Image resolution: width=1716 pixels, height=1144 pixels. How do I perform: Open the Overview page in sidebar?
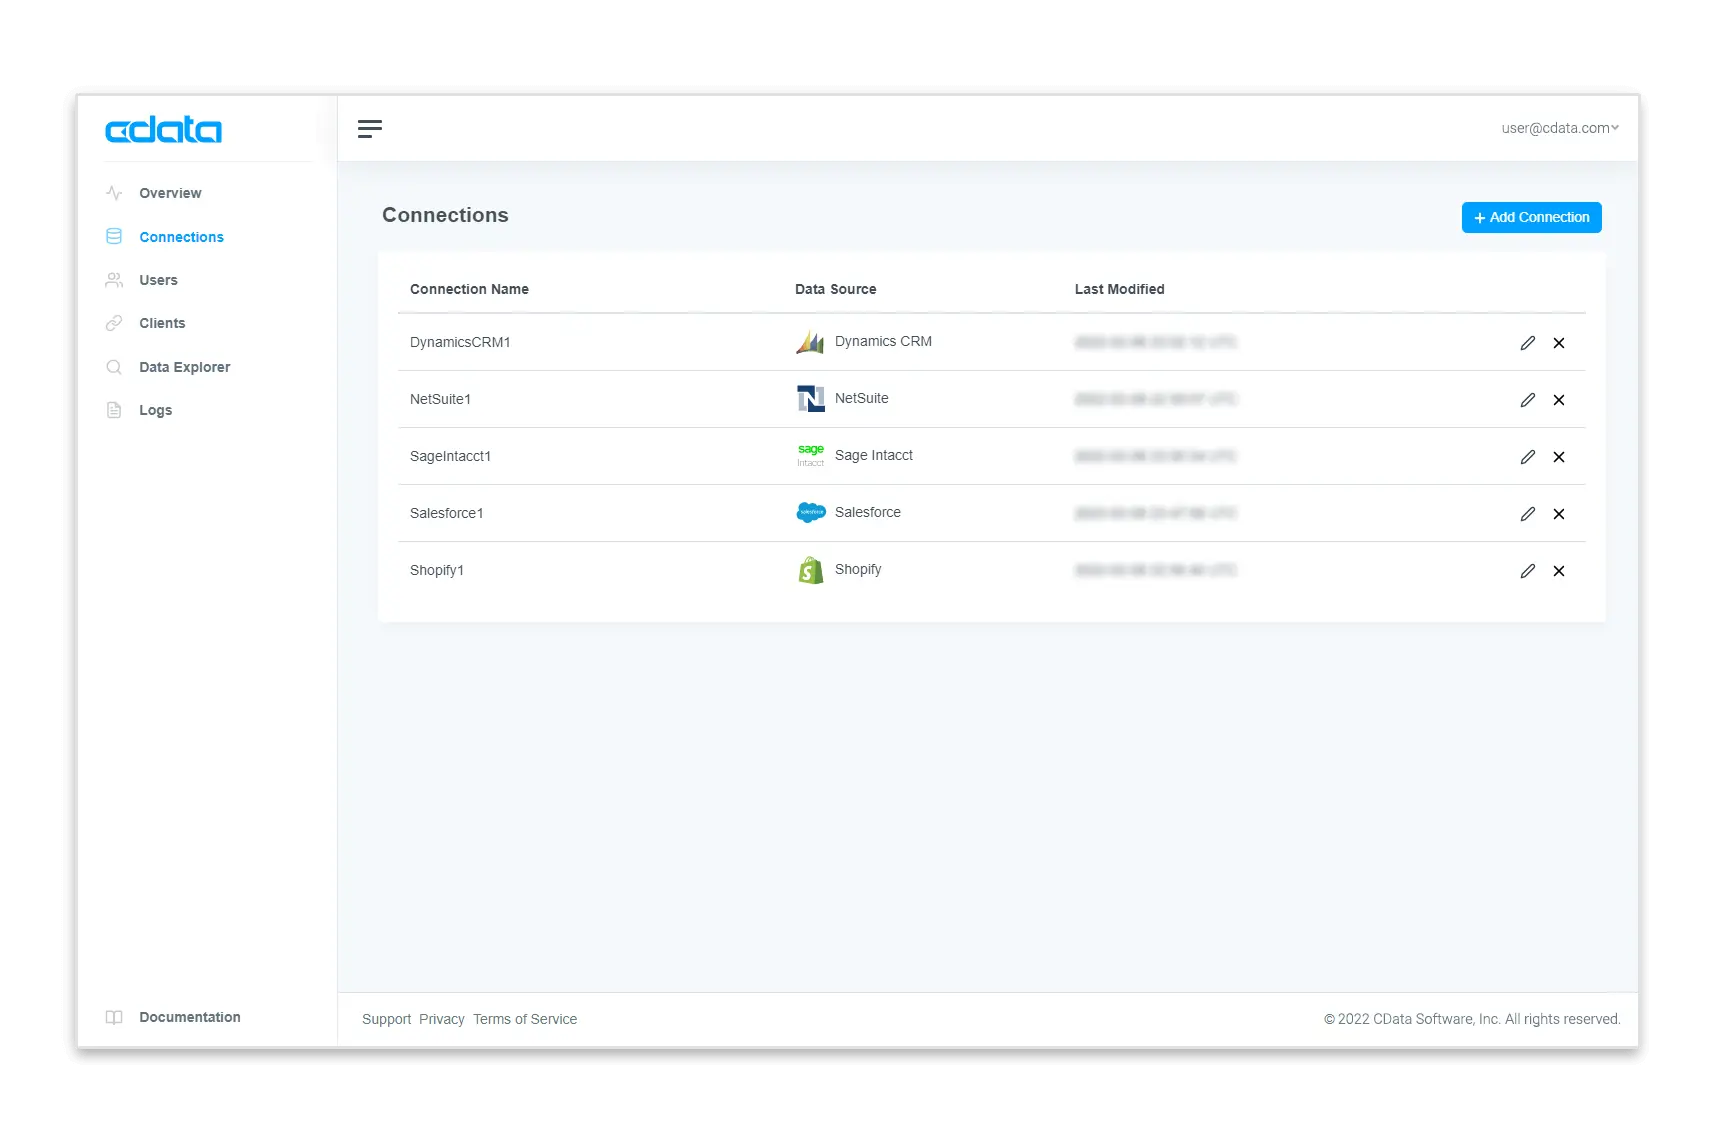point(170,193)
